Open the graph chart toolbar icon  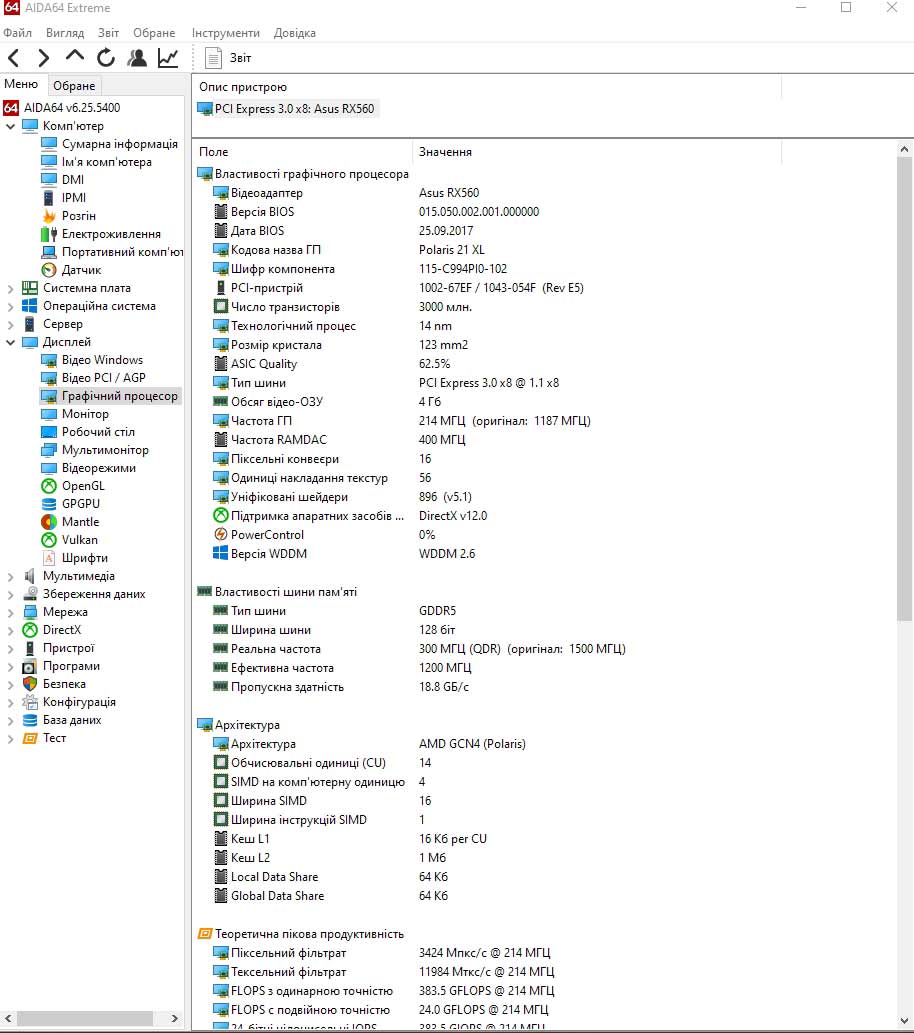coord(168,58)
